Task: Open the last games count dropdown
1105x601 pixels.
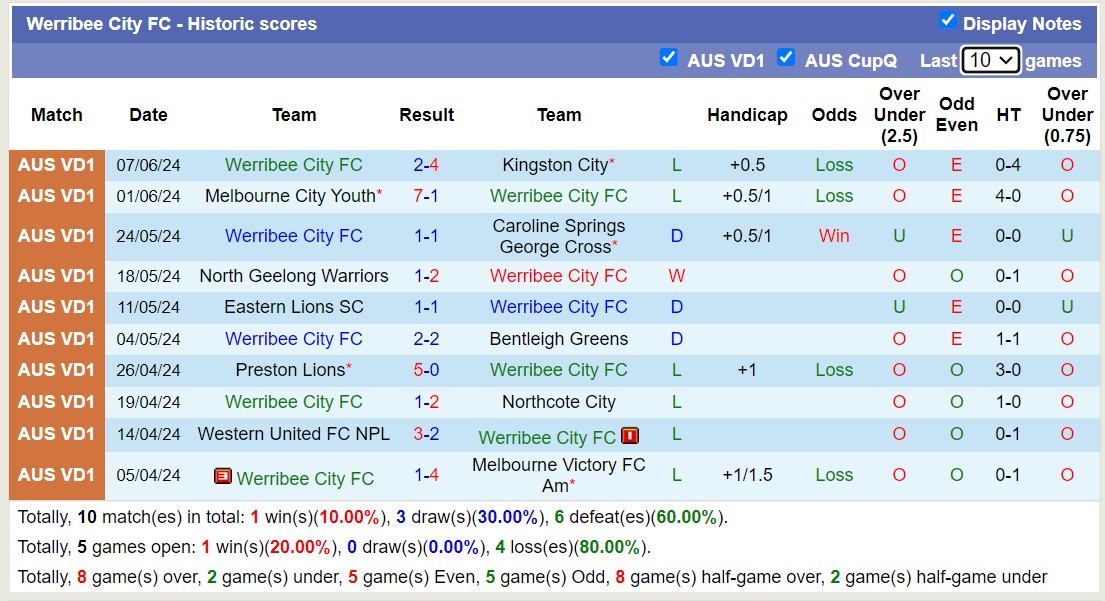Action: [991, 60]
